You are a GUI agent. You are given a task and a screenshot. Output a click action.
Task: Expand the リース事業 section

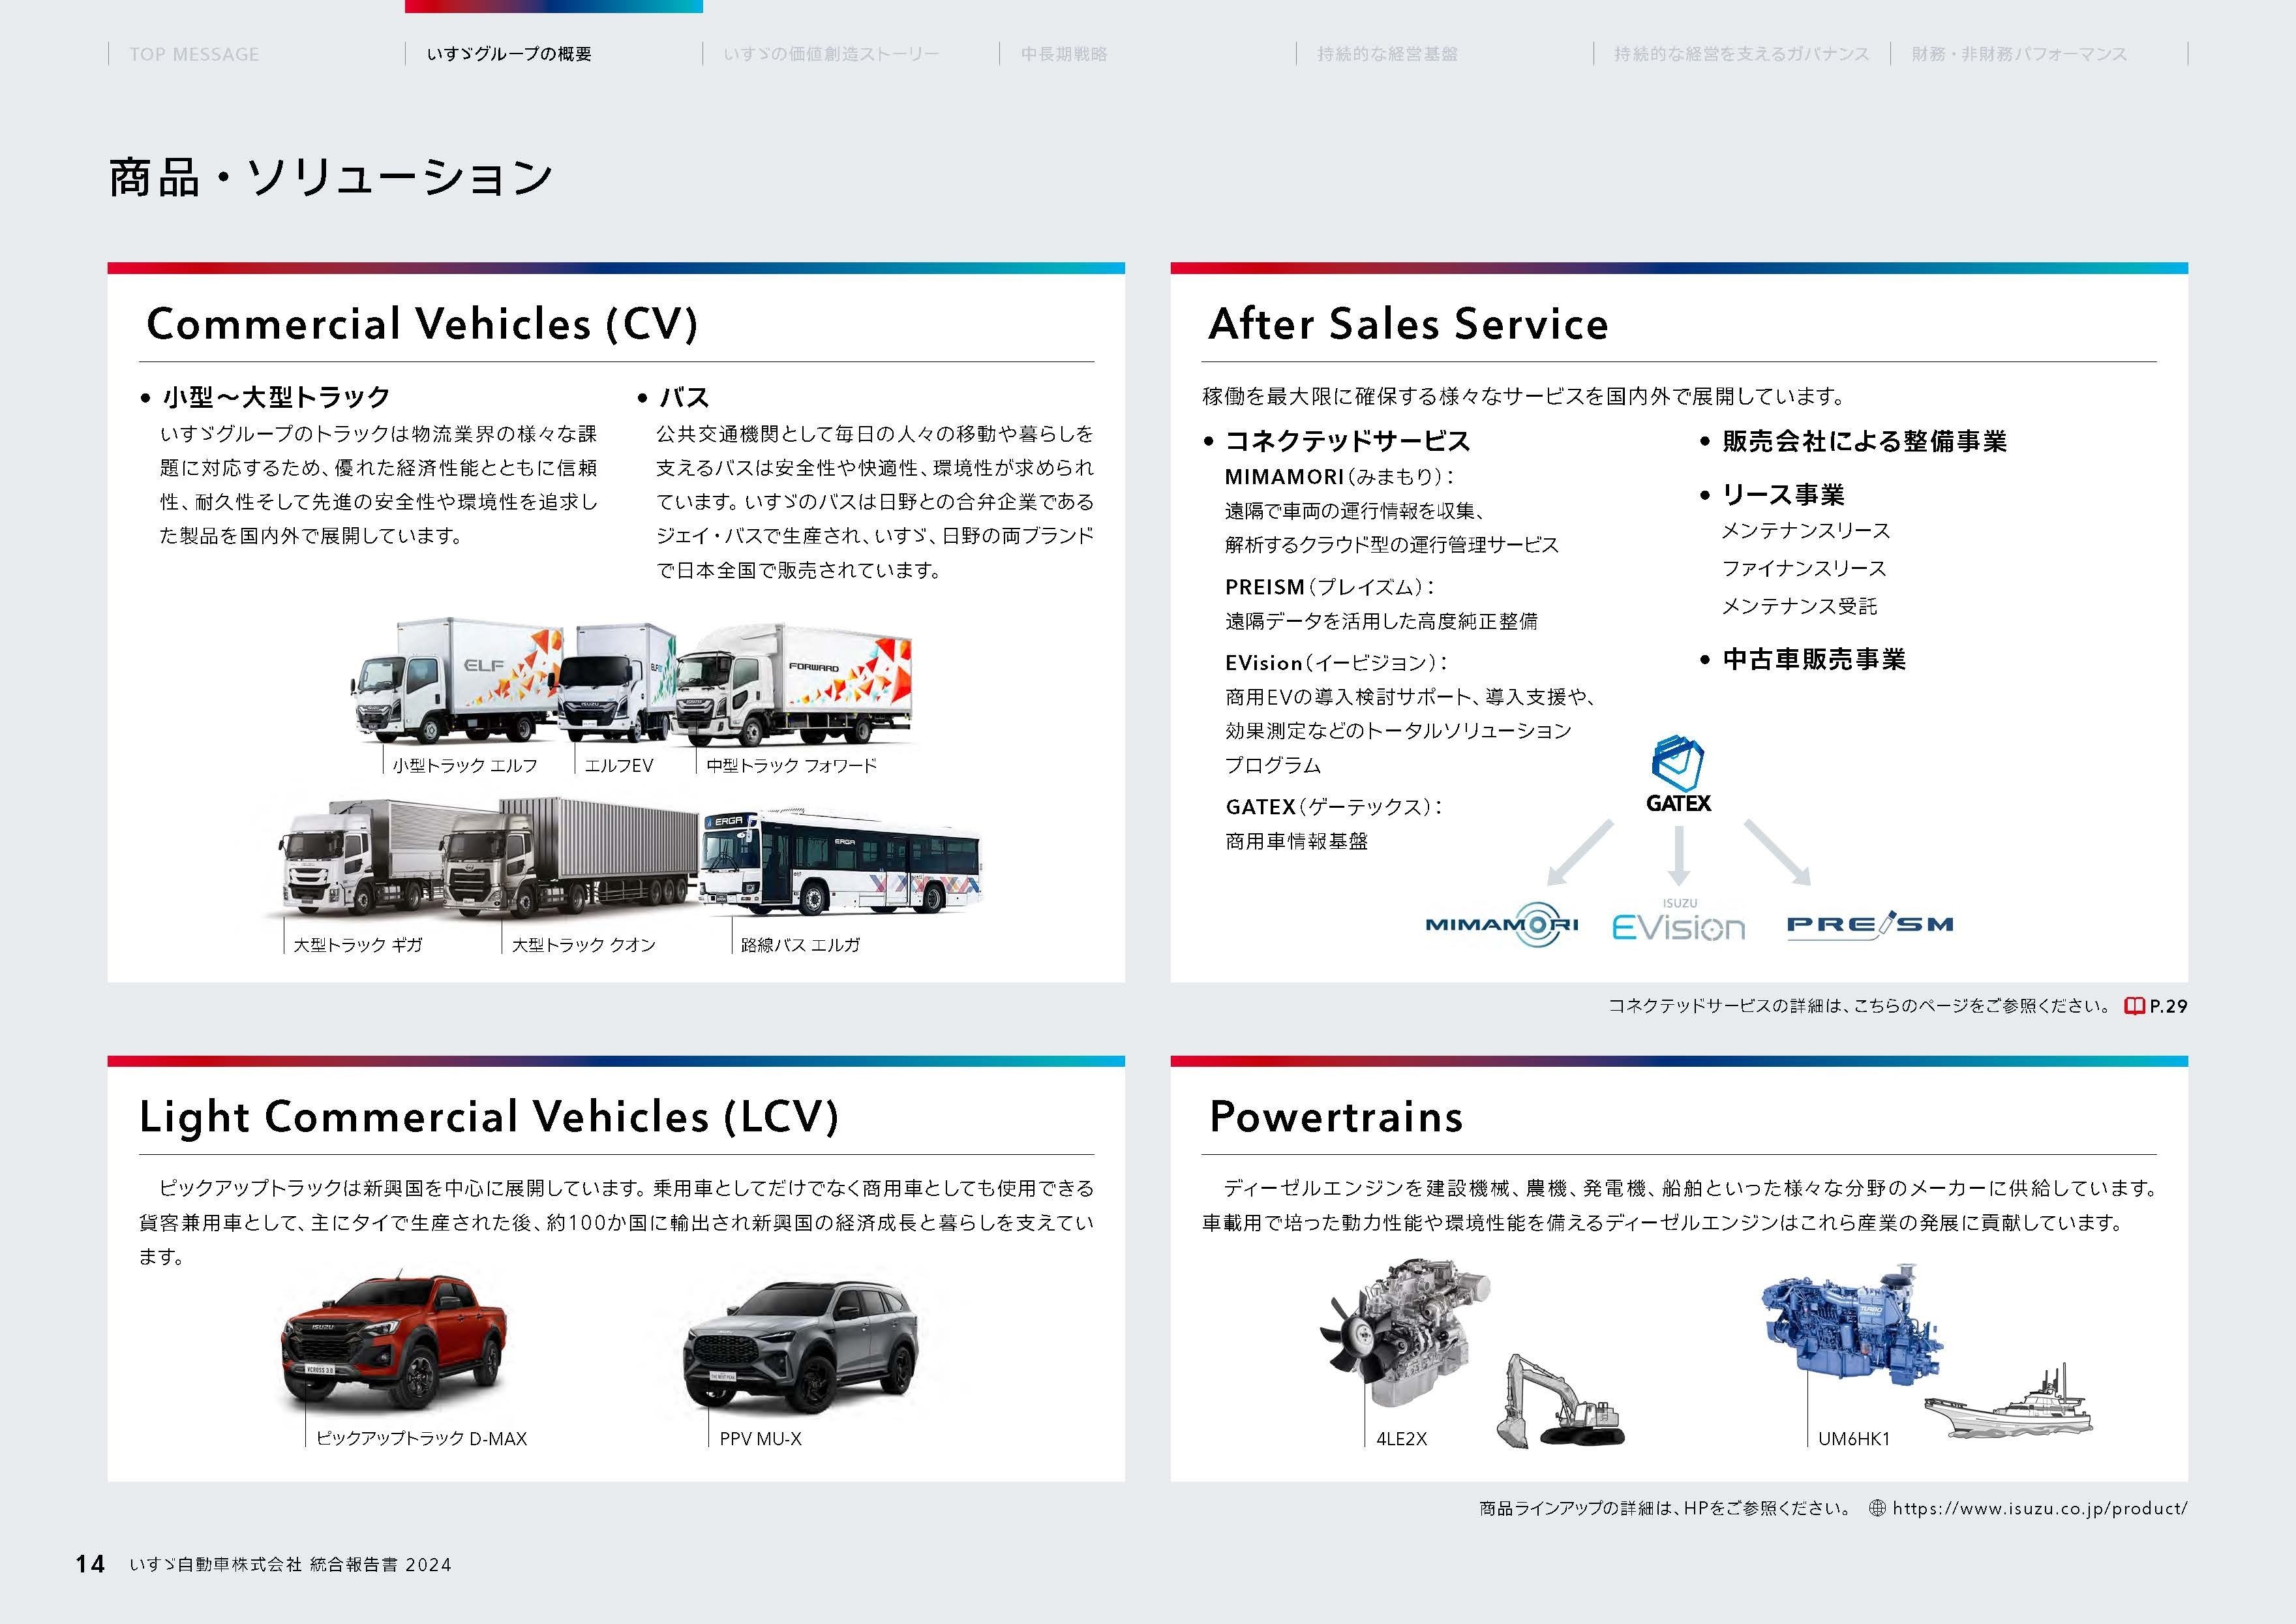coord(1782,494)
